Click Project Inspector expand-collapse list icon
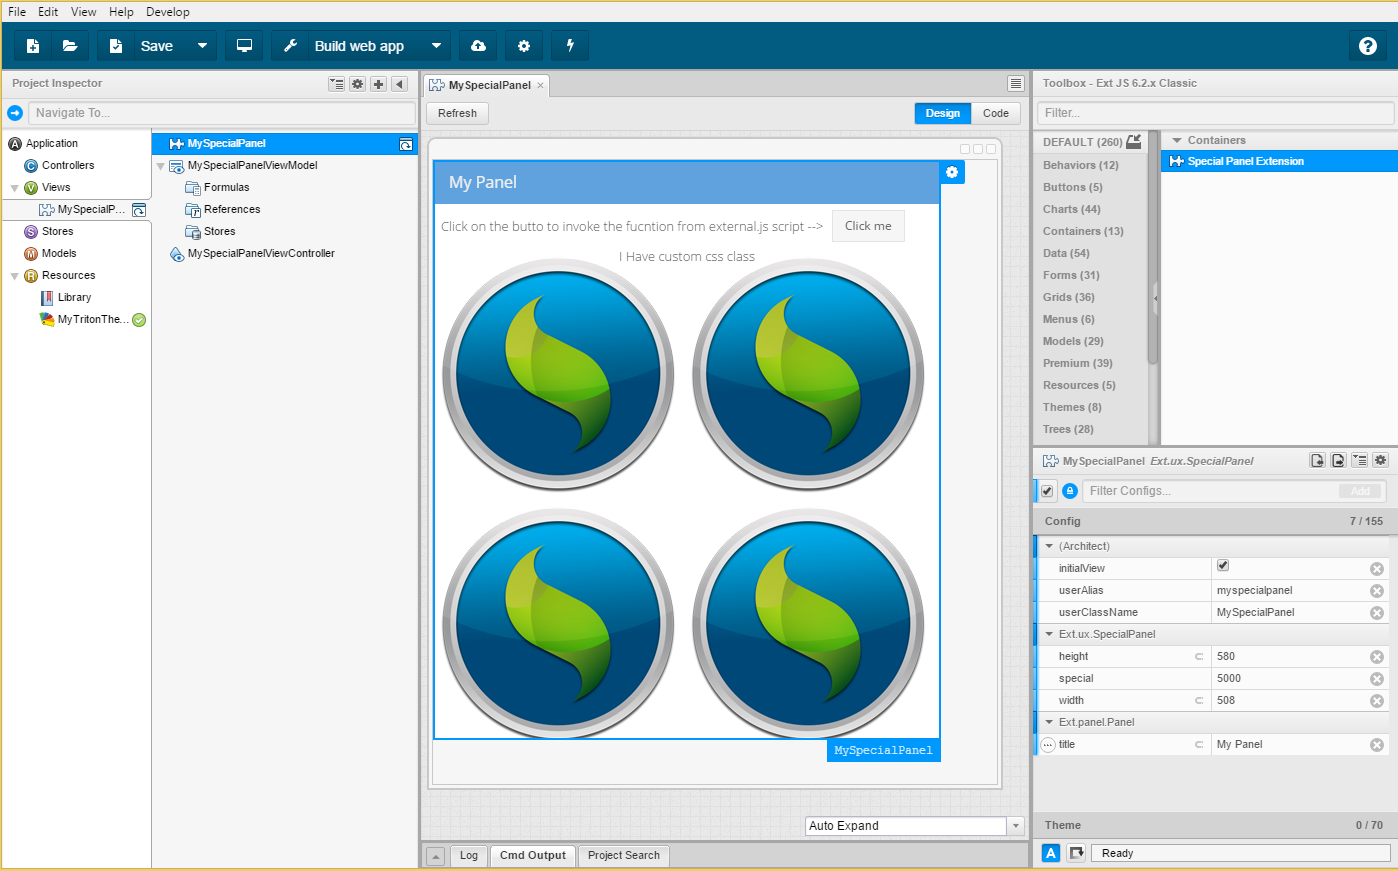Viewport: 1398px width, 871px height. tap(336, 84)
